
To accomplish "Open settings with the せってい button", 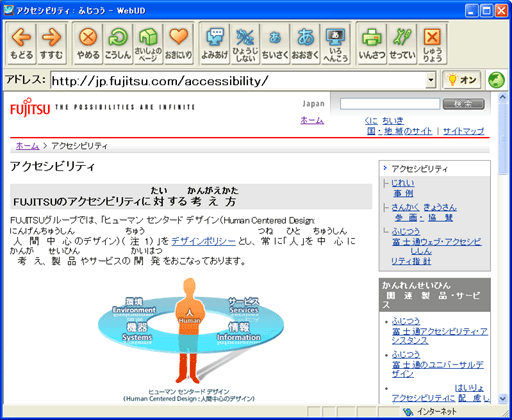I will 402,44.
